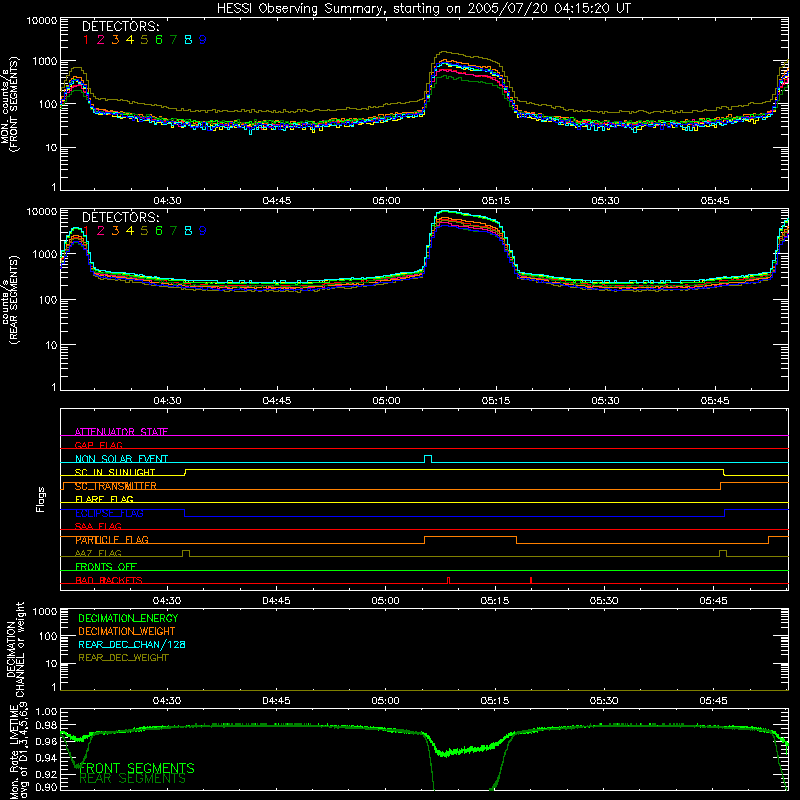
Task: Select the ATTENUATOR_STATE flag label
Action: click(121, 432)
